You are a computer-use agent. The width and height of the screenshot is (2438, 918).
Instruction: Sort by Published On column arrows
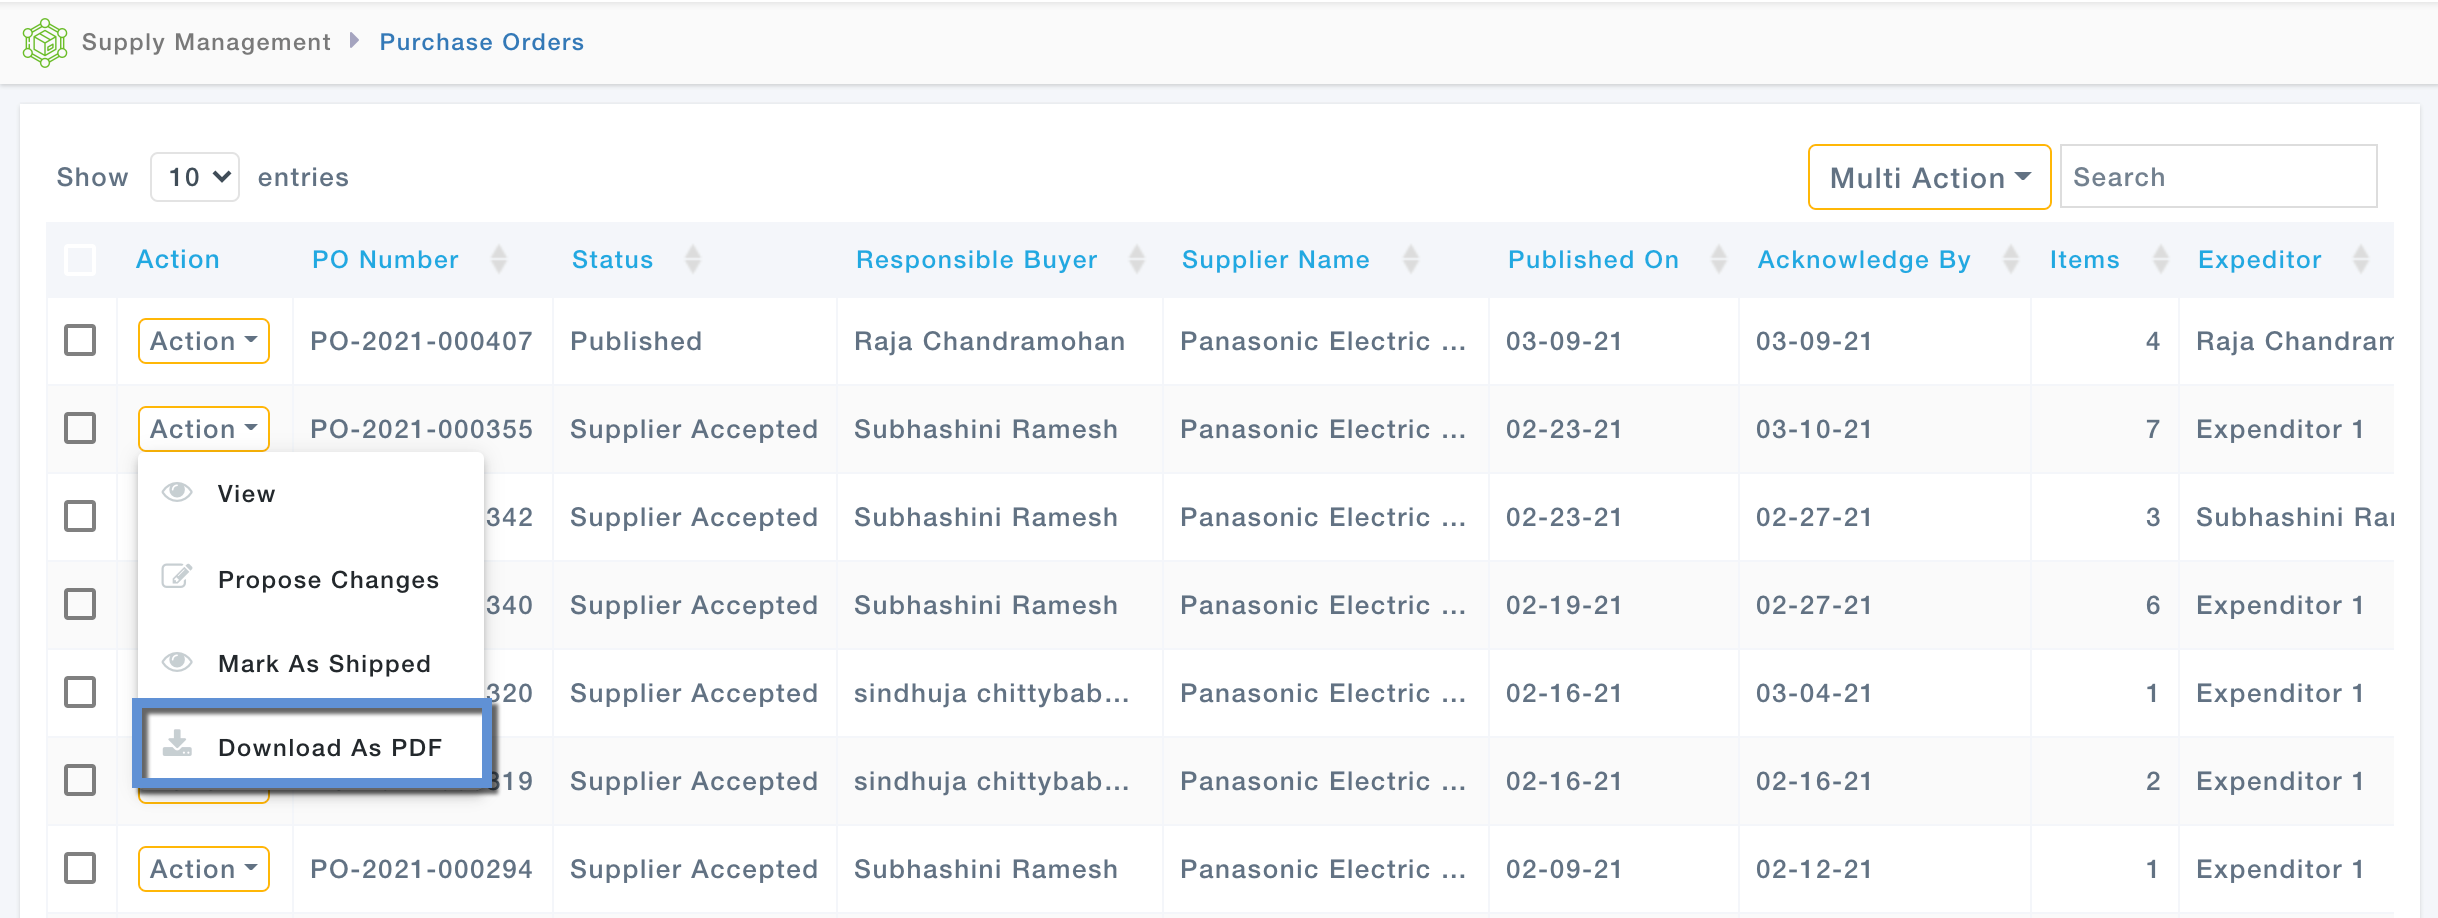1718,260
